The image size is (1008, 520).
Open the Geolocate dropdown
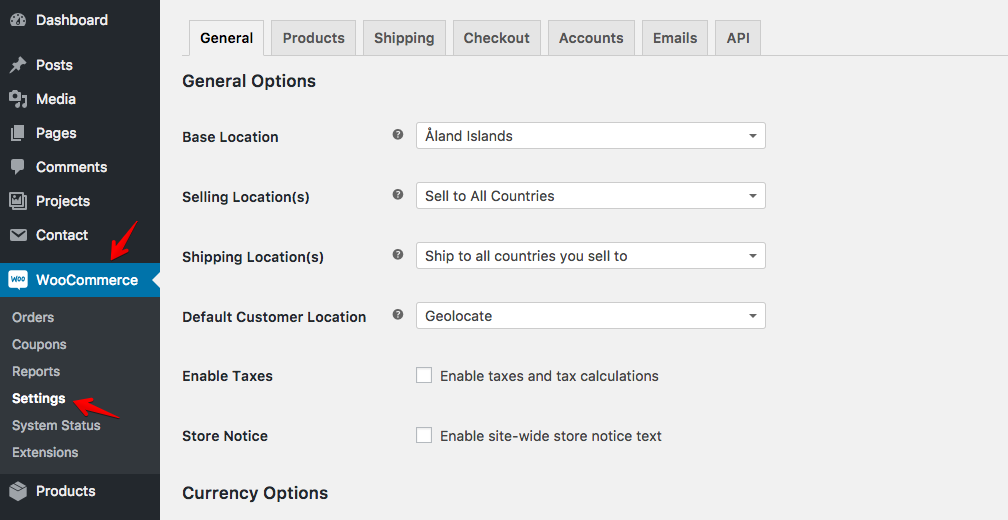tap(591, 316)
